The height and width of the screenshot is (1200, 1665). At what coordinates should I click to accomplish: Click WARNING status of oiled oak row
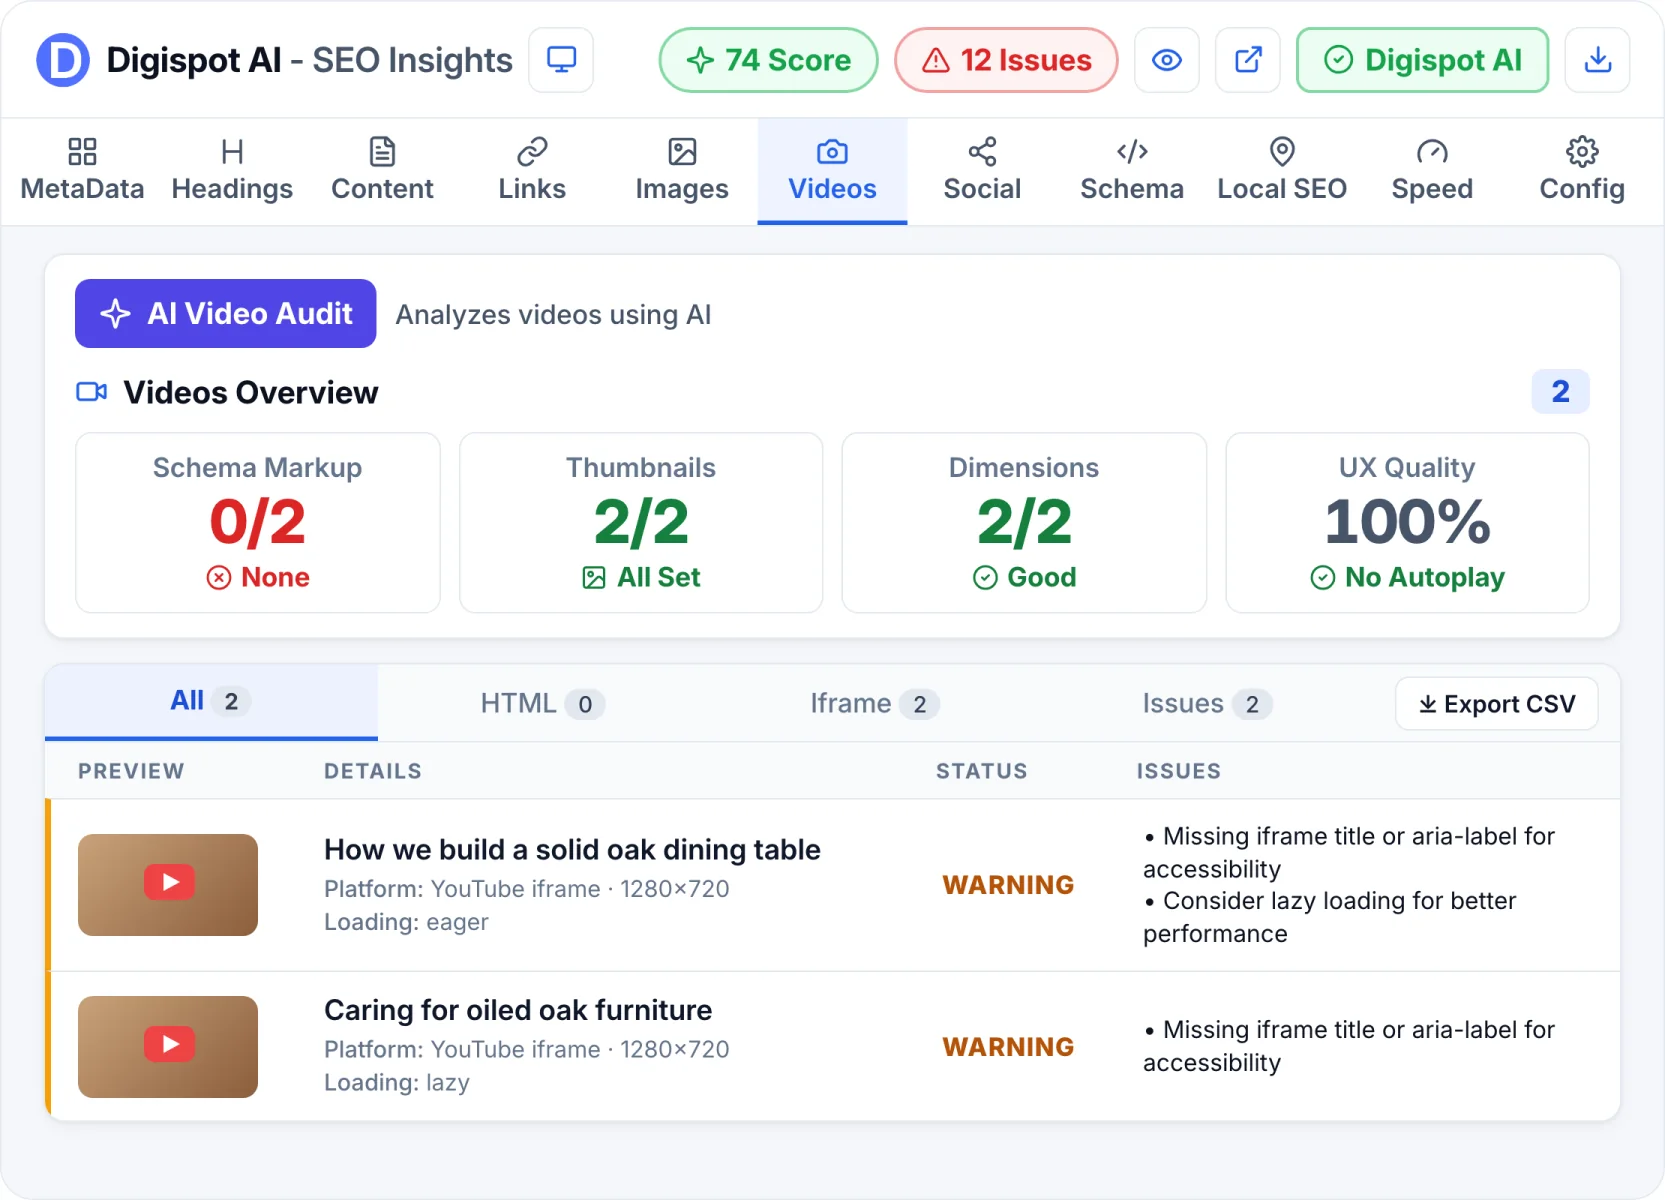point(1008,1047)
